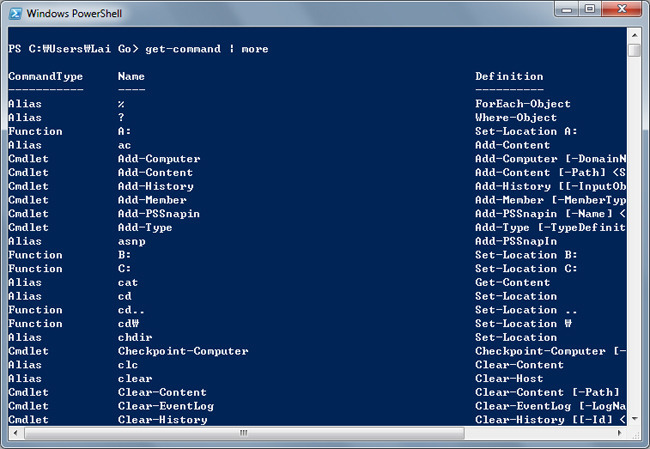Click the ForEach-Object definition text
Image resolution: width=650 pixels, height=449 pixels.
pyautogui.click(x=523, y=104)
